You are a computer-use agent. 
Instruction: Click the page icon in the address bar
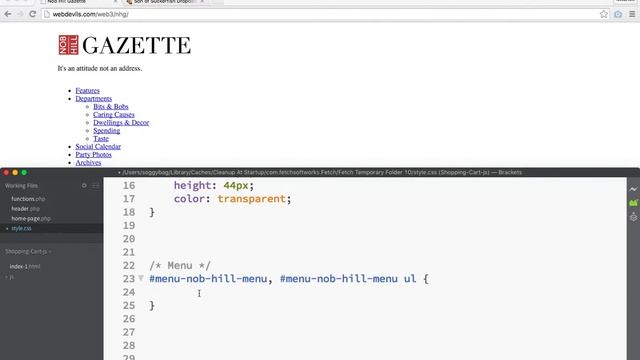click(x=47, y=14)
